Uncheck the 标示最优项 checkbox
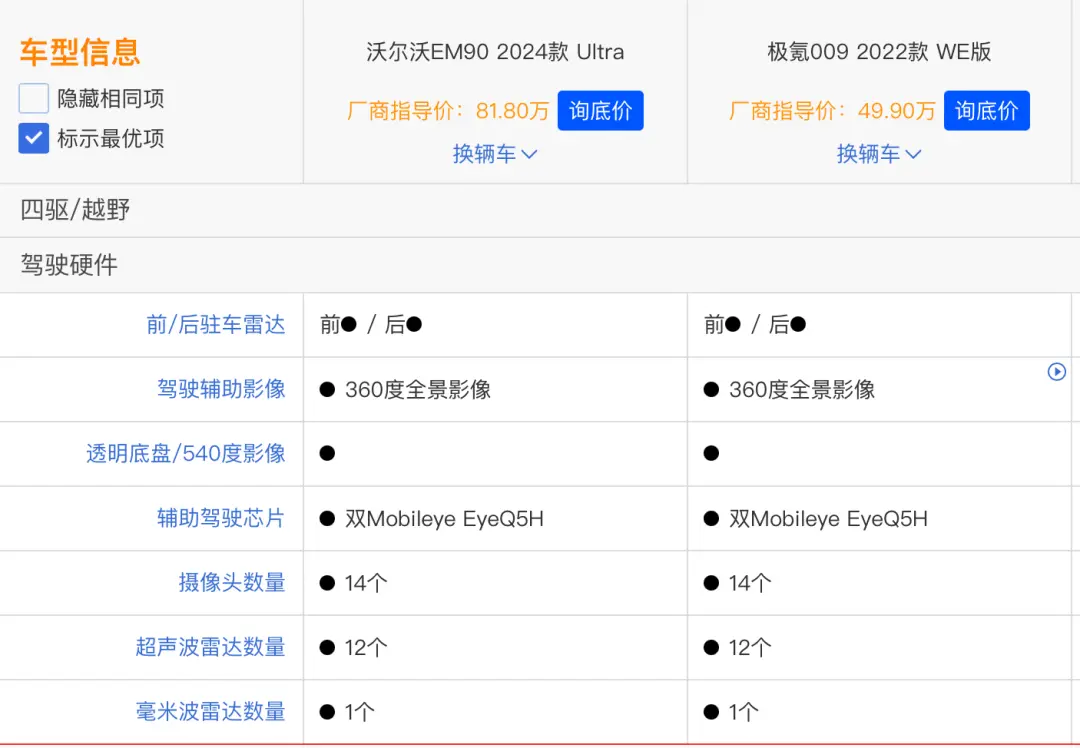 pyautogui.click(x=34, y=138)
